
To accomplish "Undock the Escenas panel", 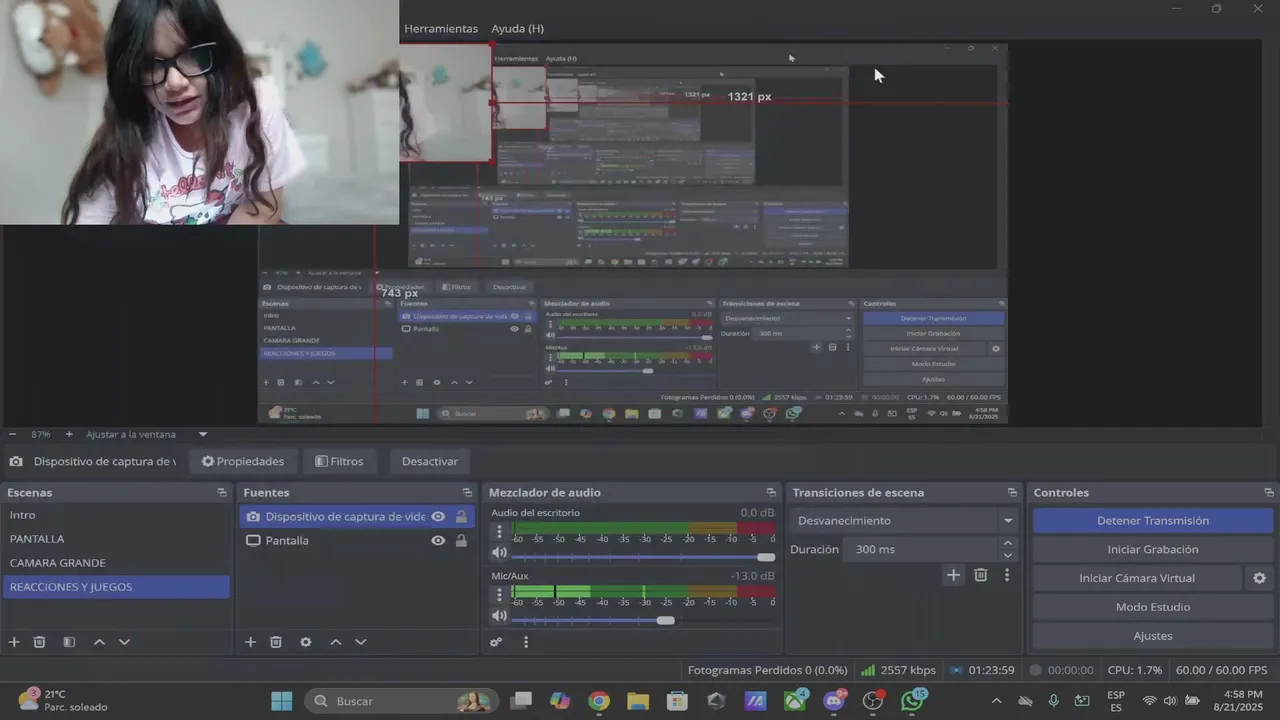I will point(221,493).
